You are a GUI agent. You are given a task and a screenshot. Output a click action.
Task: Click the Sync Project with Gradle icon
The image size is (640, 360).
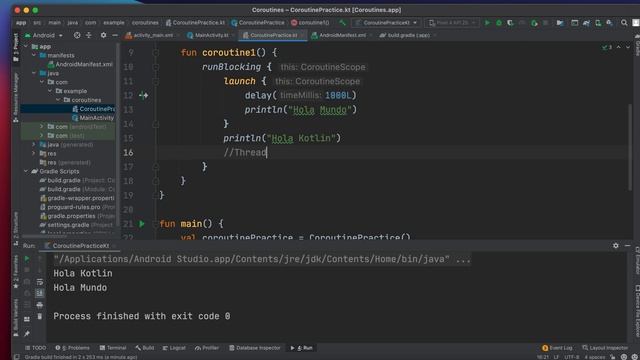586,23
